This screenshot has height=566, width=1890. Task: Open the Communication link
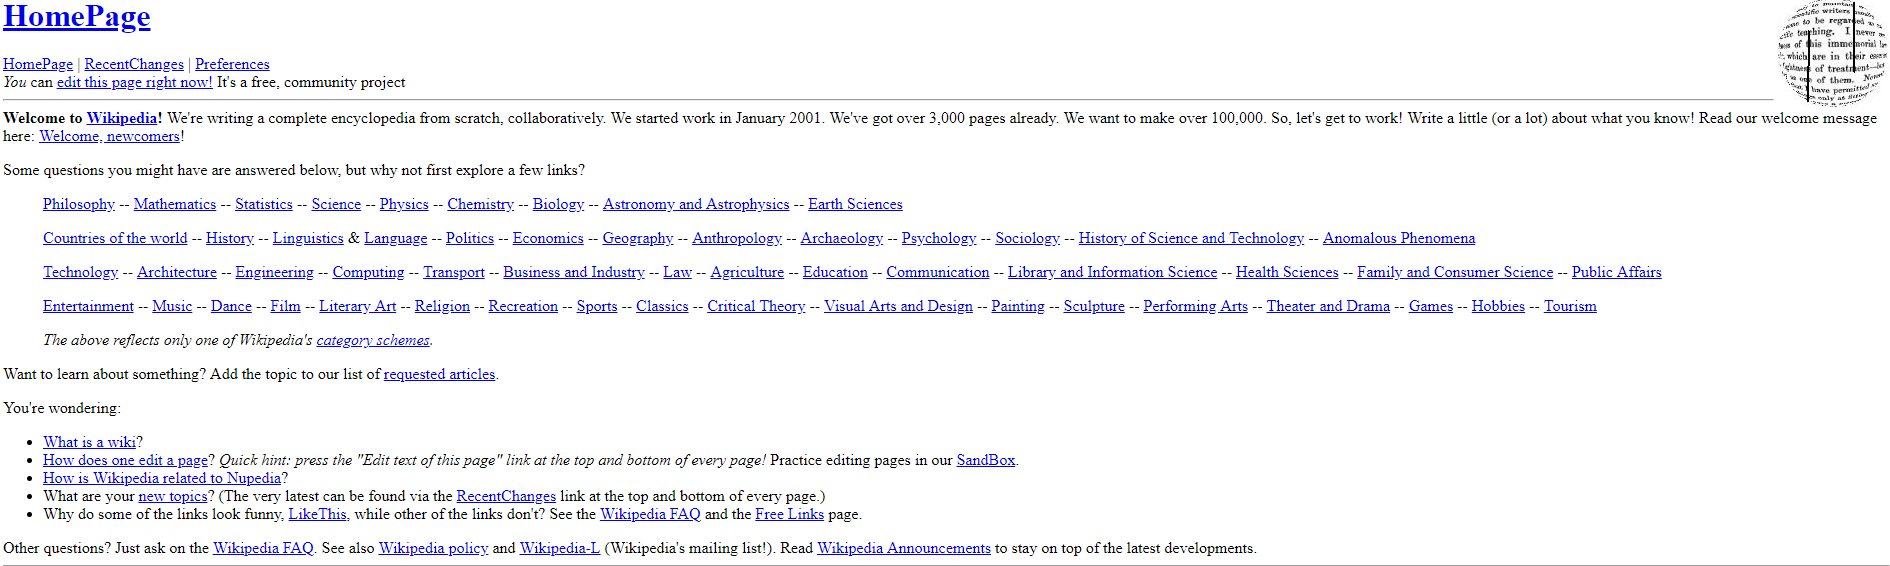click(x=938, y=272)
